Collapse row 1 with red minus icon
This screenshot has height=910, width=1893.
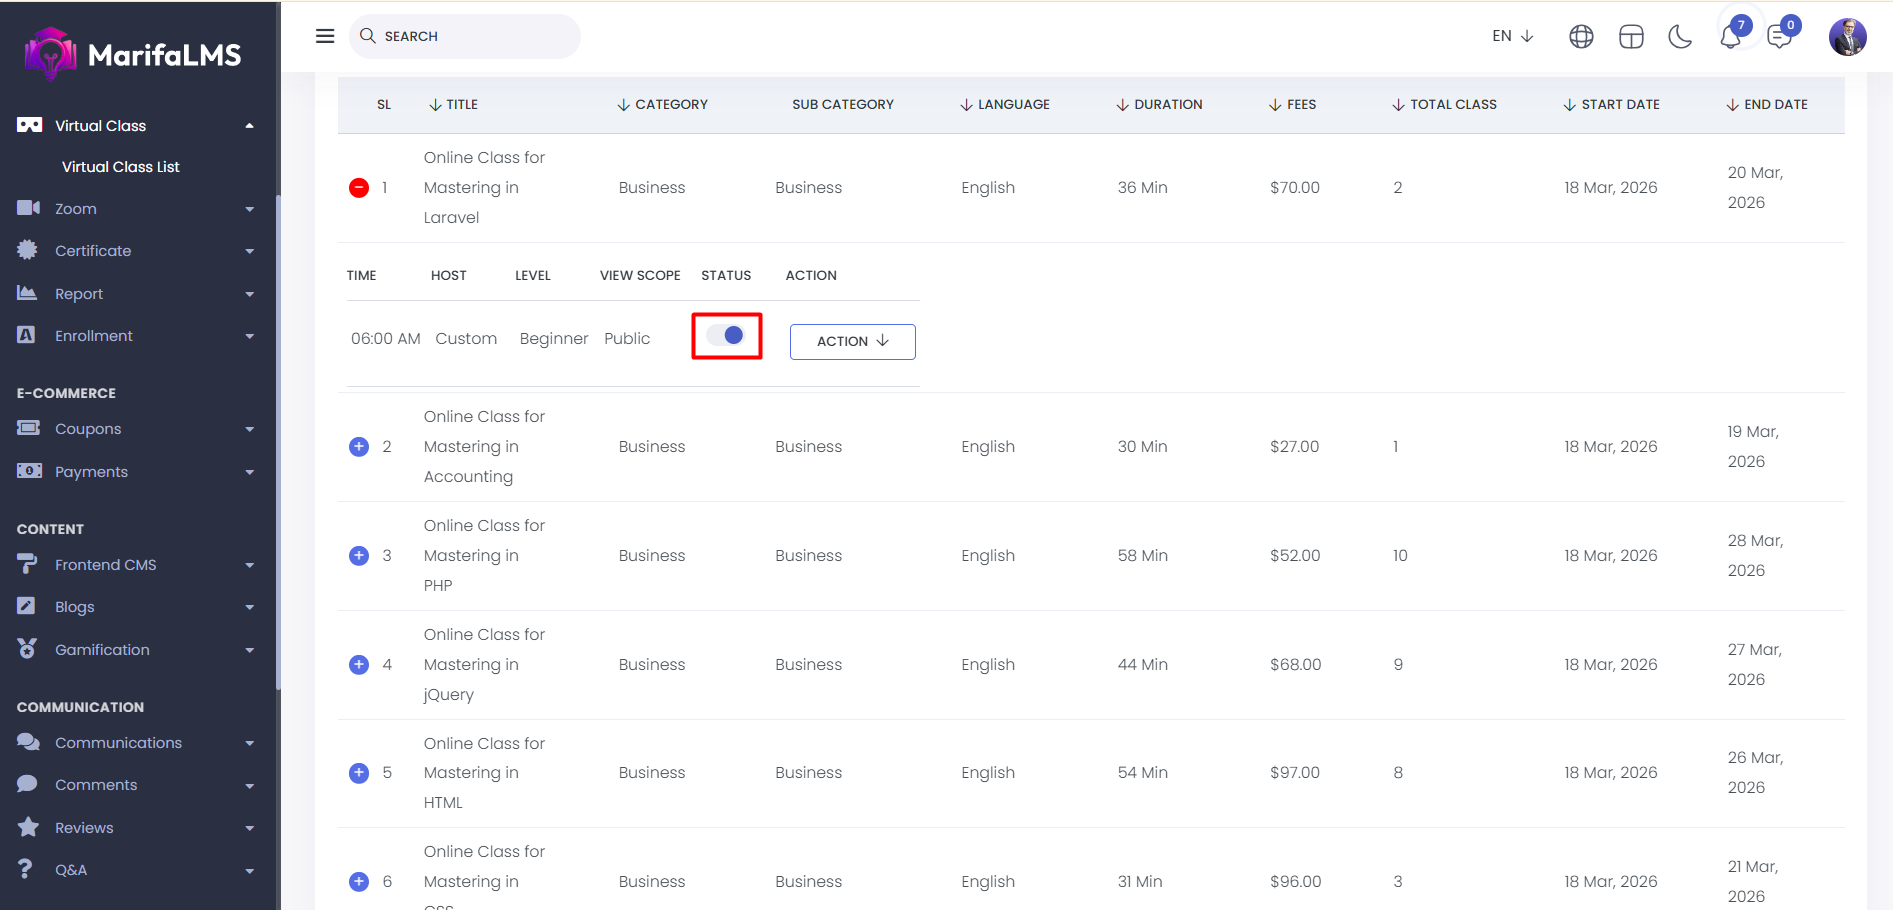tap(359, 188)
